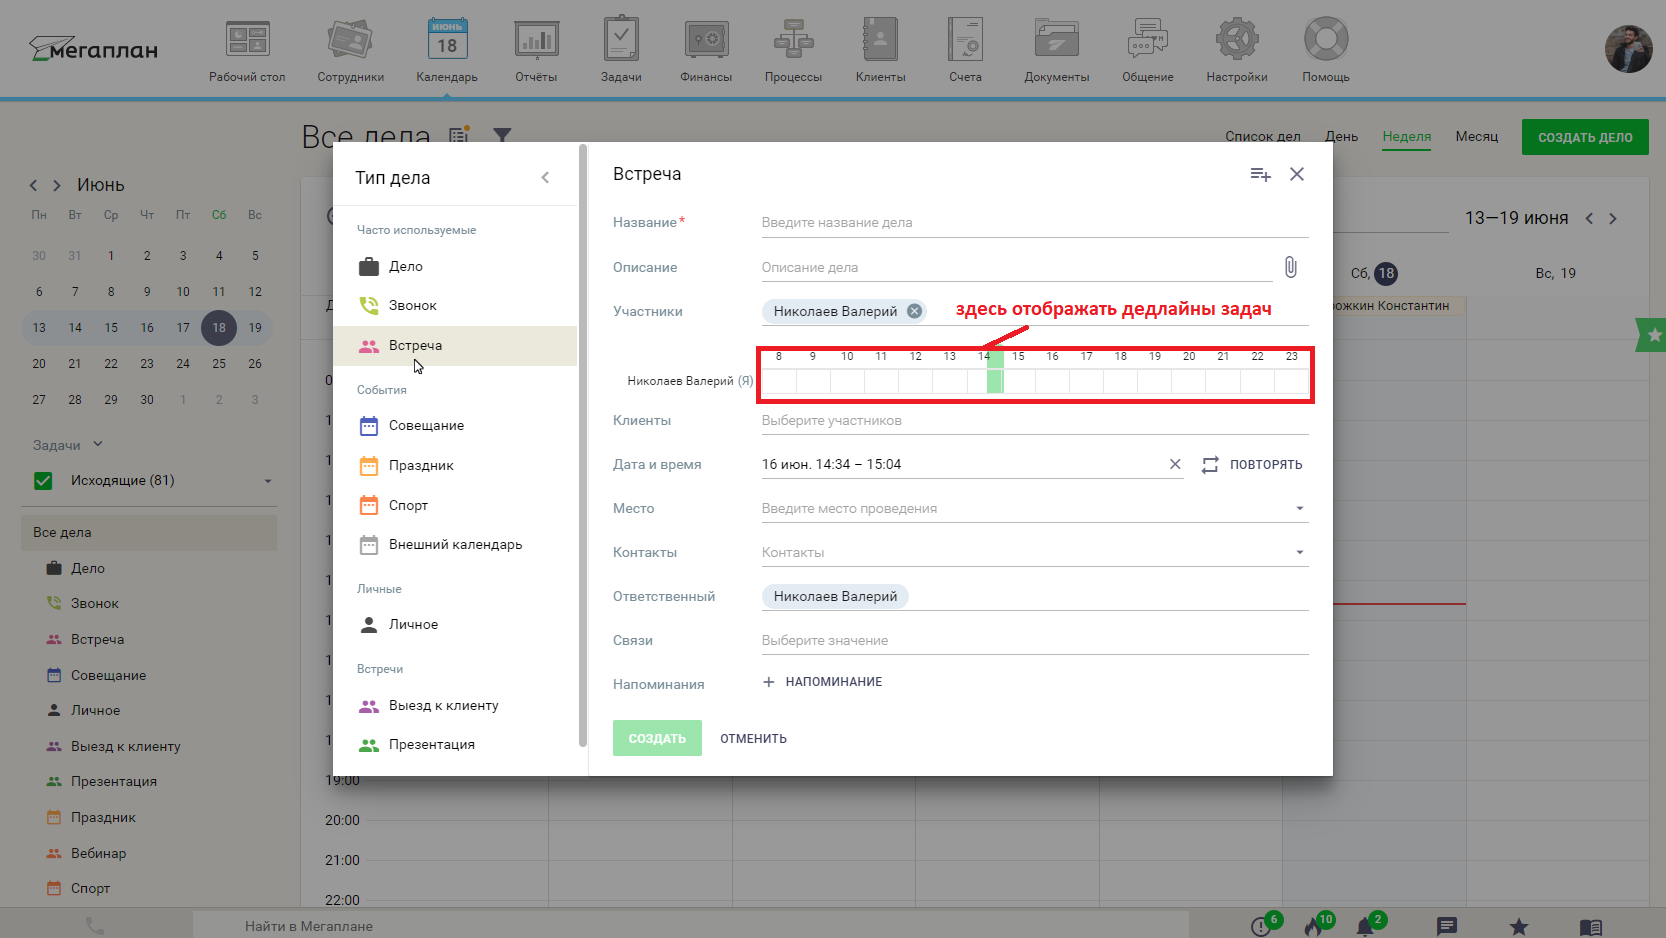
Task: Open Отчёты chart icon
Action: (536, 42)
